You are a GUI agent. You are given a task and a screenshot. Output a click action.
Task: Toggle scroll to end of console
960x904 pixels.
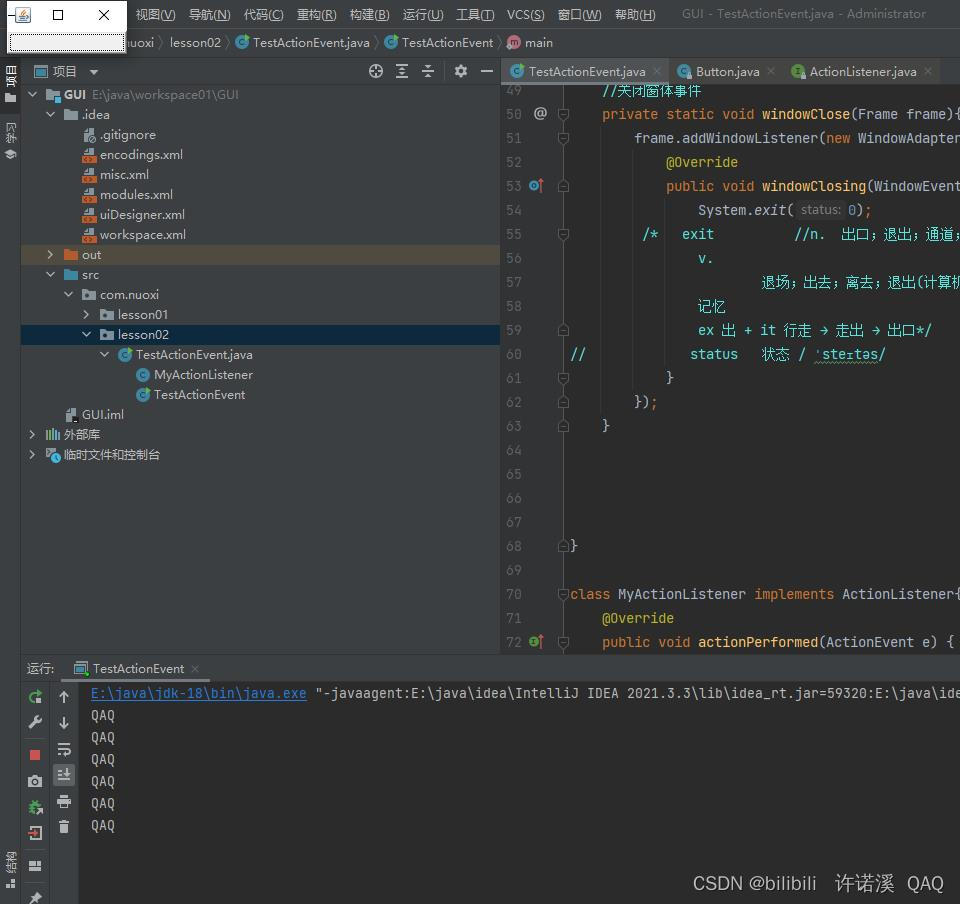click(64, 775)
